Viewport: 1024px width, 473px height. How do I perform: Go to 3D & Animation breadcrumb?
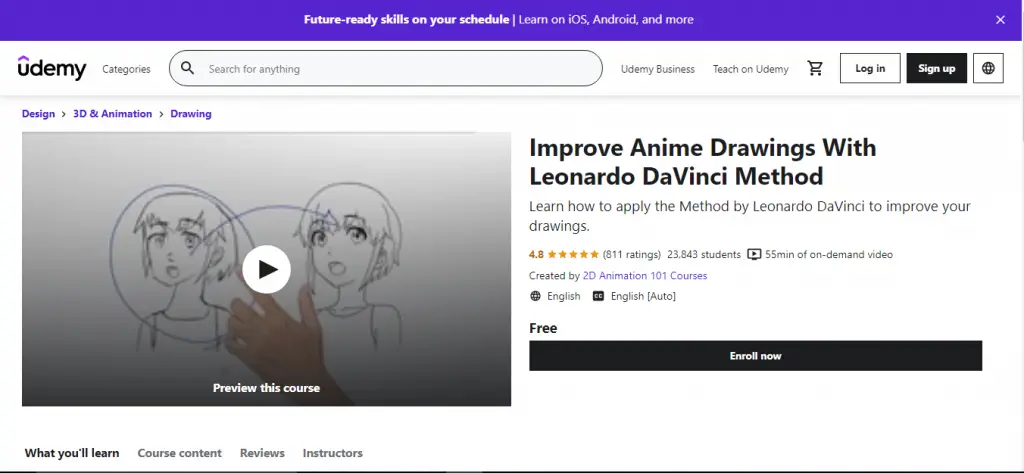pyautogui.click(x=112, y=114)
